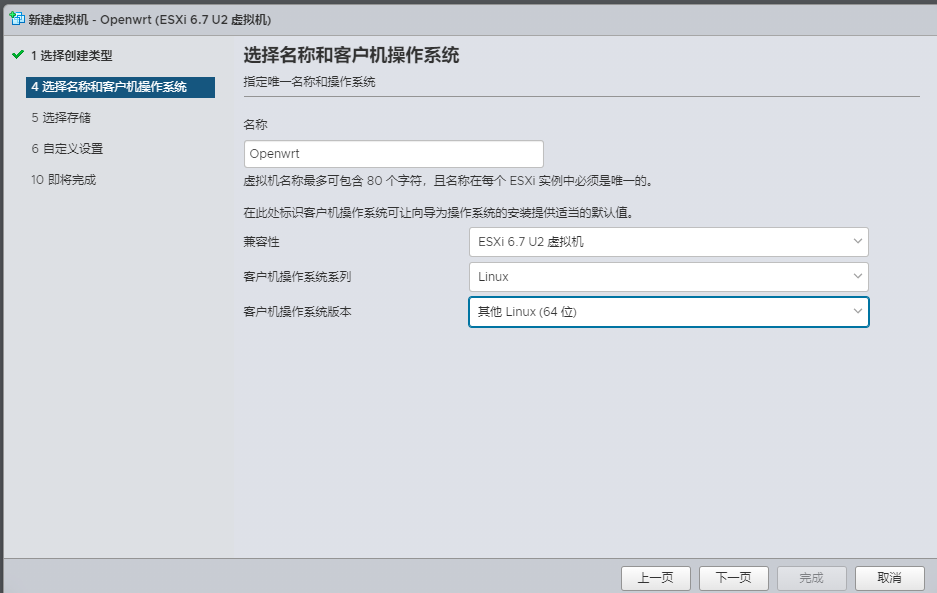Select step 4 选择名称和客户机操作系统
The image size is (937, 593).
pyautogui.click(x=120, y=87)
